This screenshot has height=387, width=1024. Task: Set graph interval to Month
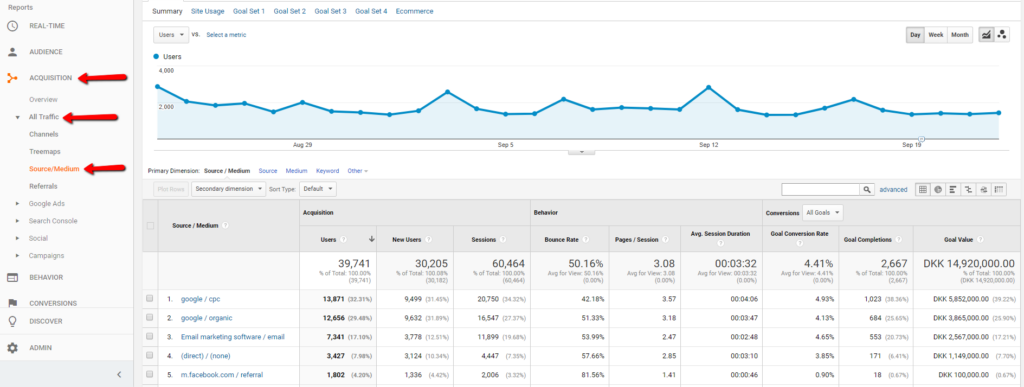pos(959,35)
